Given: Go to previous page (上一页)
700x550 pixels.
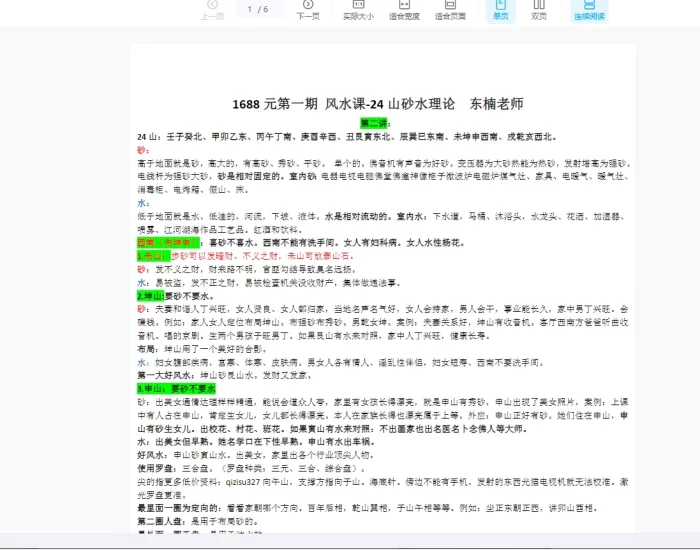Looking at the screenshot, I should pos(212,10).
